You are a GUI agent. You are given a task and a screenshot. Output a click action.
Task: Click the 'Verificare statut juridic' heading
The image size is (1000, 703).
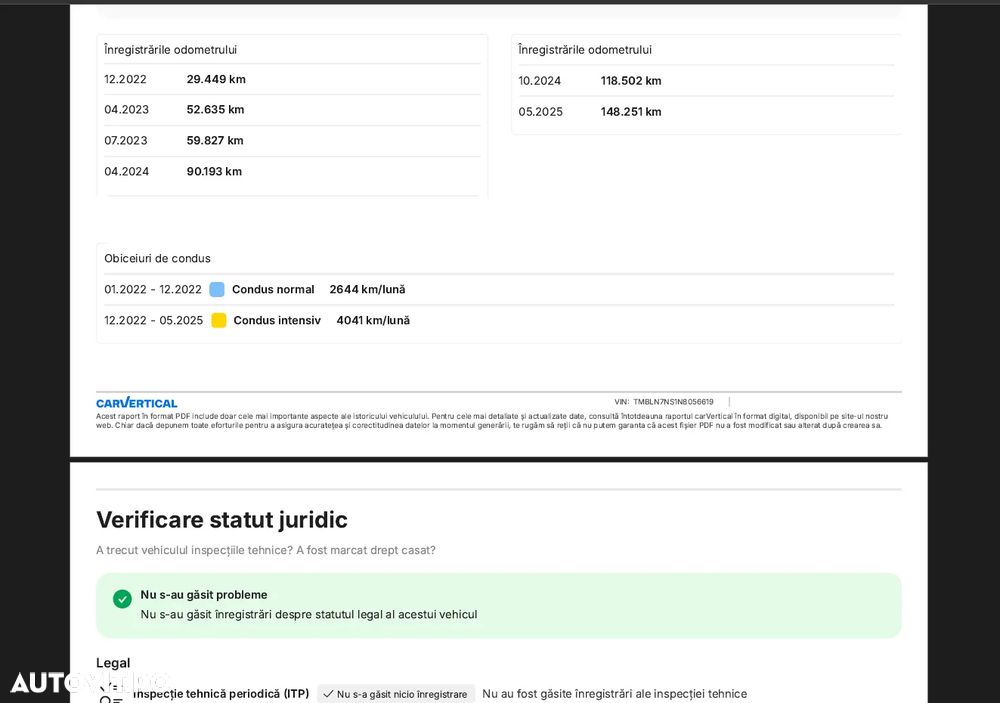[x=222, y=520]
